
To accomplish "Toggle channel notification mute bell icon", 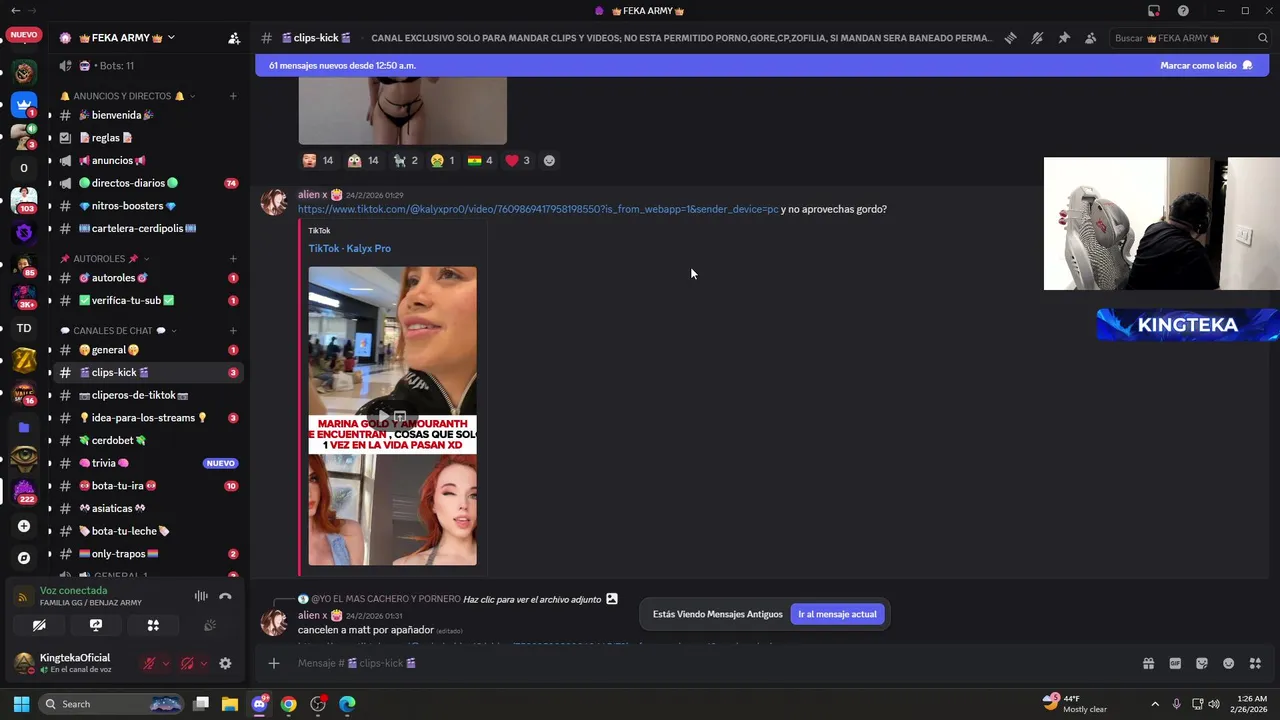I will click(1037, 38).
